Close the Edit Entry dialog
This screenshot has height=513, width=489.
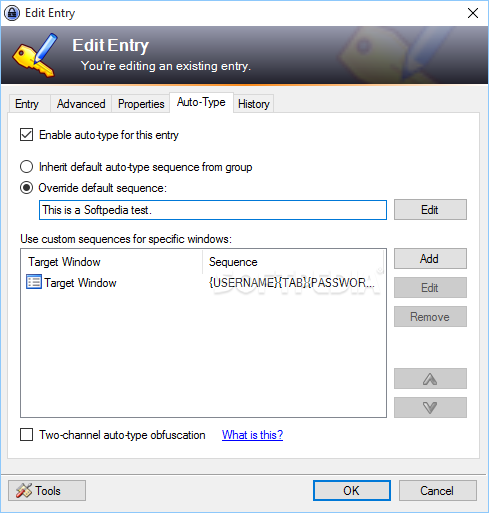pyautogui.click(x=473, y=13)
